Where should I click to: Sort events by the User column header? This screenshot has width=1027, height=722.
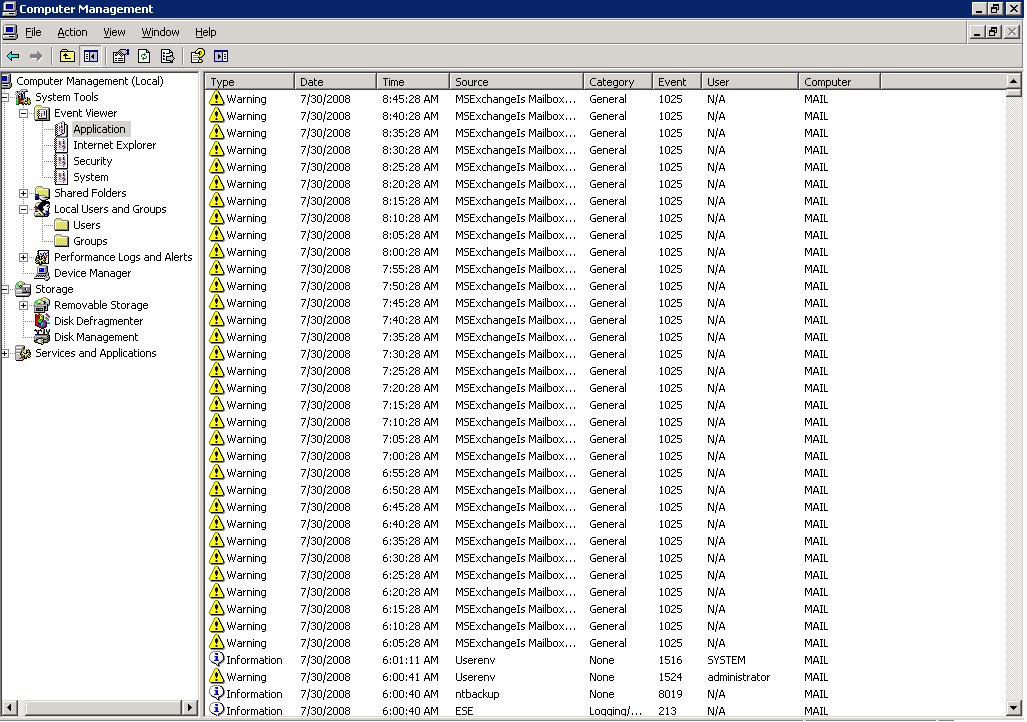coord(750,82)
